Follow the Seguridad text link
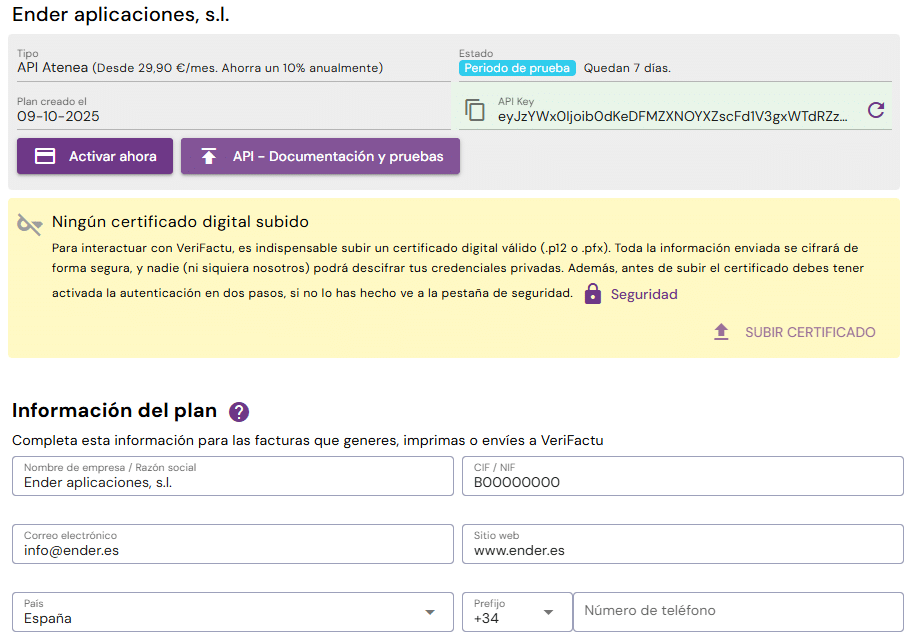Viewport: 917px width, 644px height. pos(644,294)
